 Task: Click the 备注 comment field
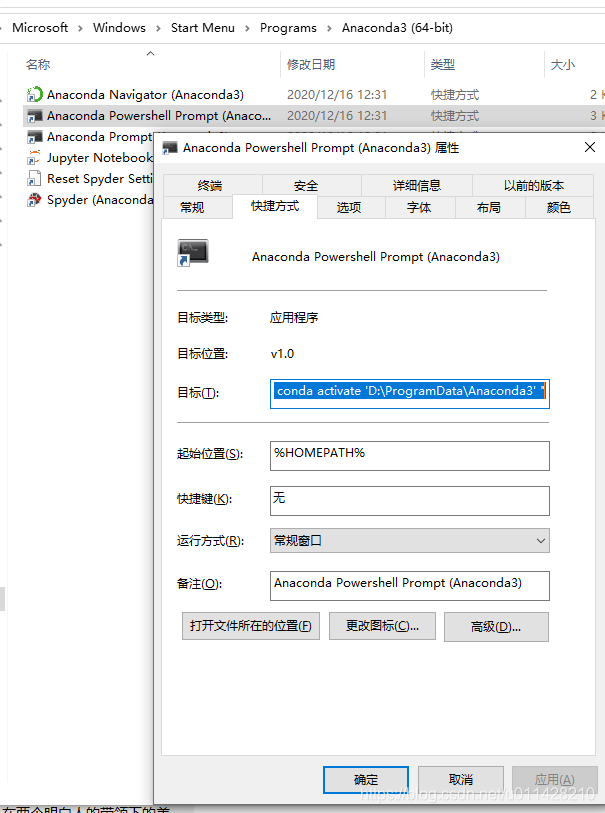[x=410, y=586]
